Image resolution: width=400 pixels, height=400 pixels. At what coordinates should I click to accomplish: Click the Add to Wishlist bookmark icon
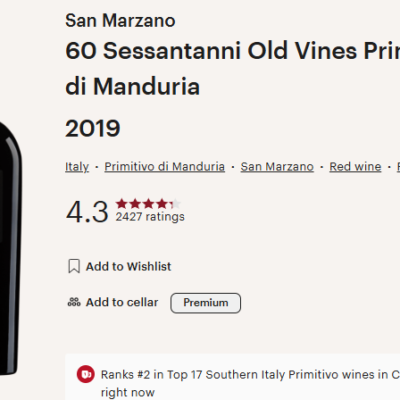tap(74, 266)
